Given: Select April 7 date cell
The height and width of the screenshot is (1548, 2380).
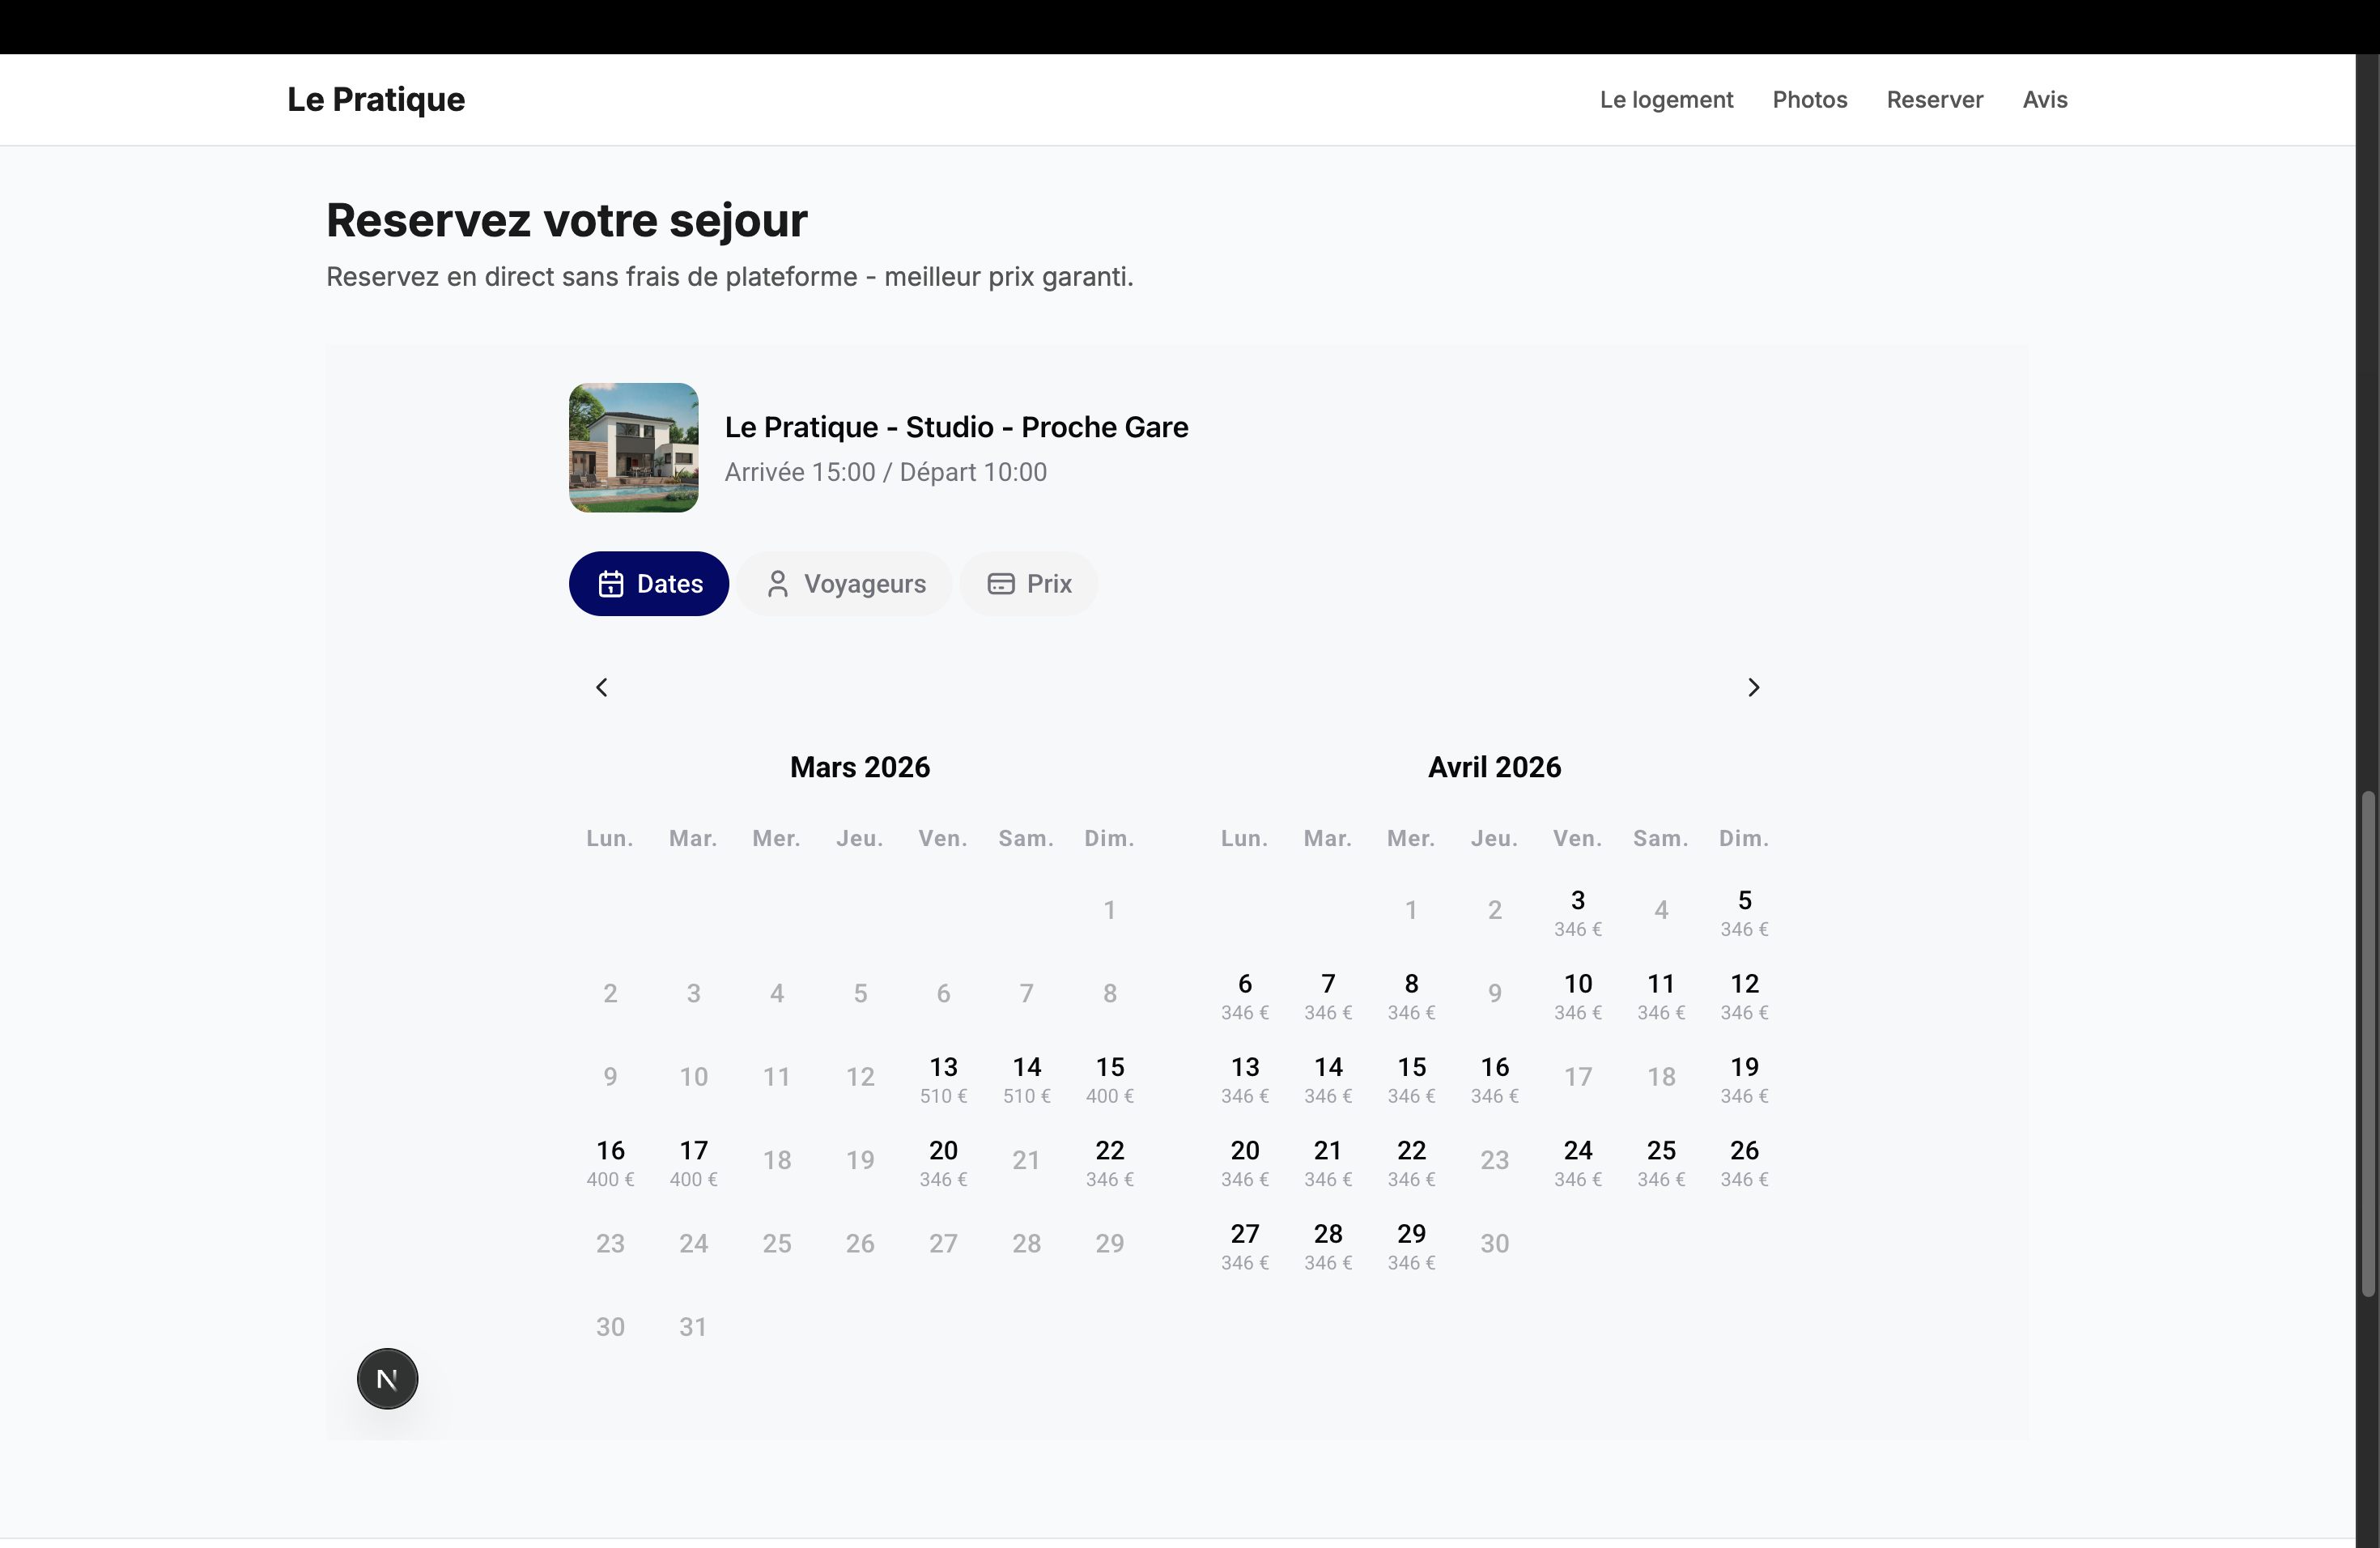Looking at the screenshot, I should pos(1328,995).
